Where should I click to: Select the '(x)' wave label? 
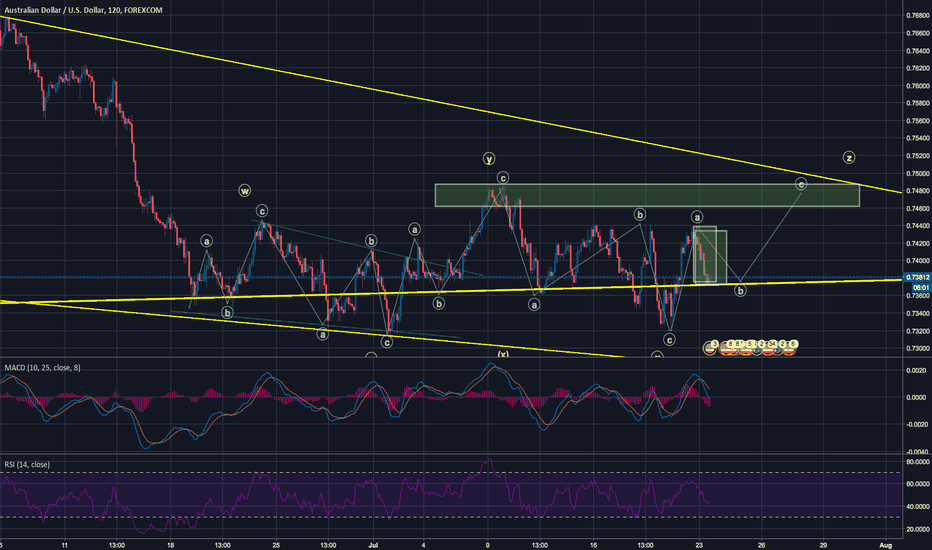coord(503,354)
